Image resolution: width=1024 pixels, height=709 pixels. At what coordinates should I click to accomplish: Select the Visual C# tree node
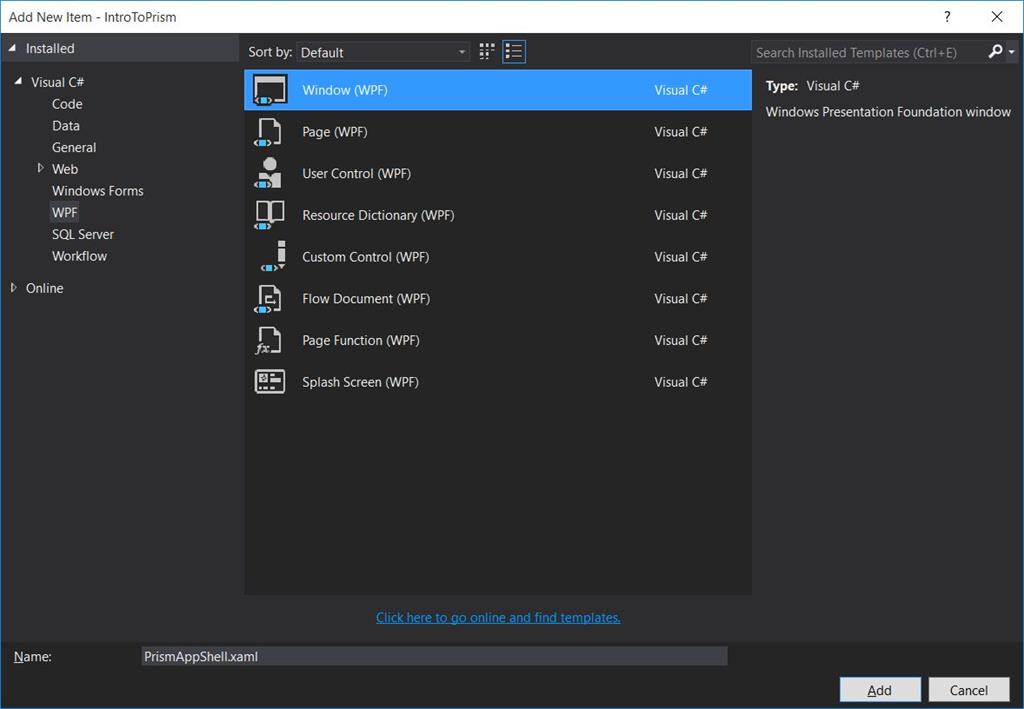tap(57, 82)
